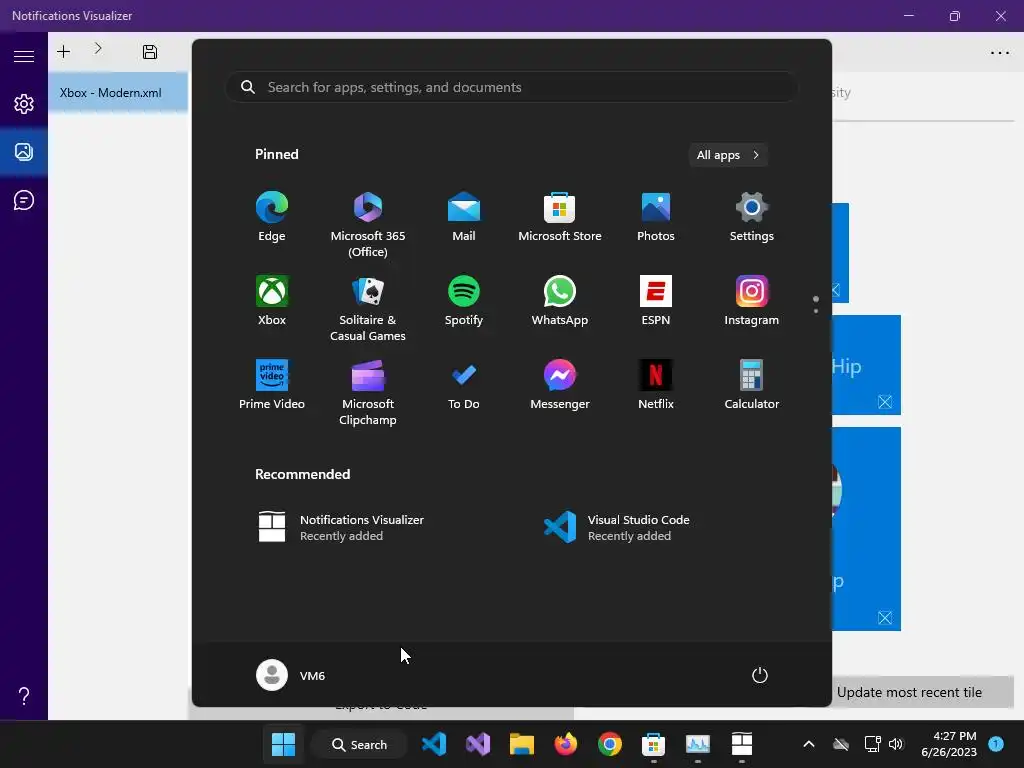The image size is (1024, 768).
Task: Open Messenger pinned app
Action: click(560, 385)
